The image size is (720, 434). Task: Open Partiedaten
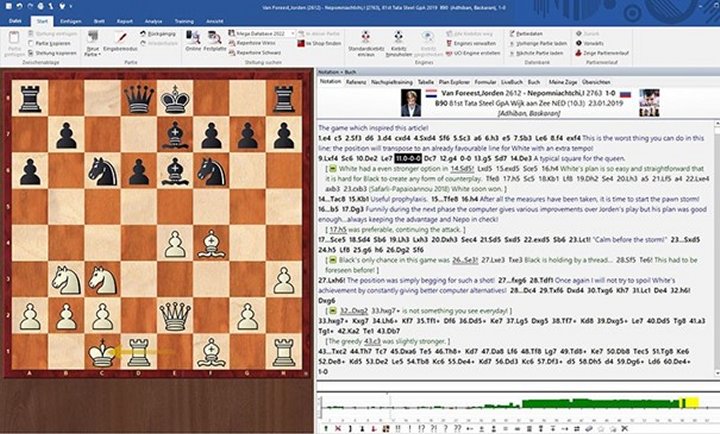pyautogui.click(x=526, y=34)
